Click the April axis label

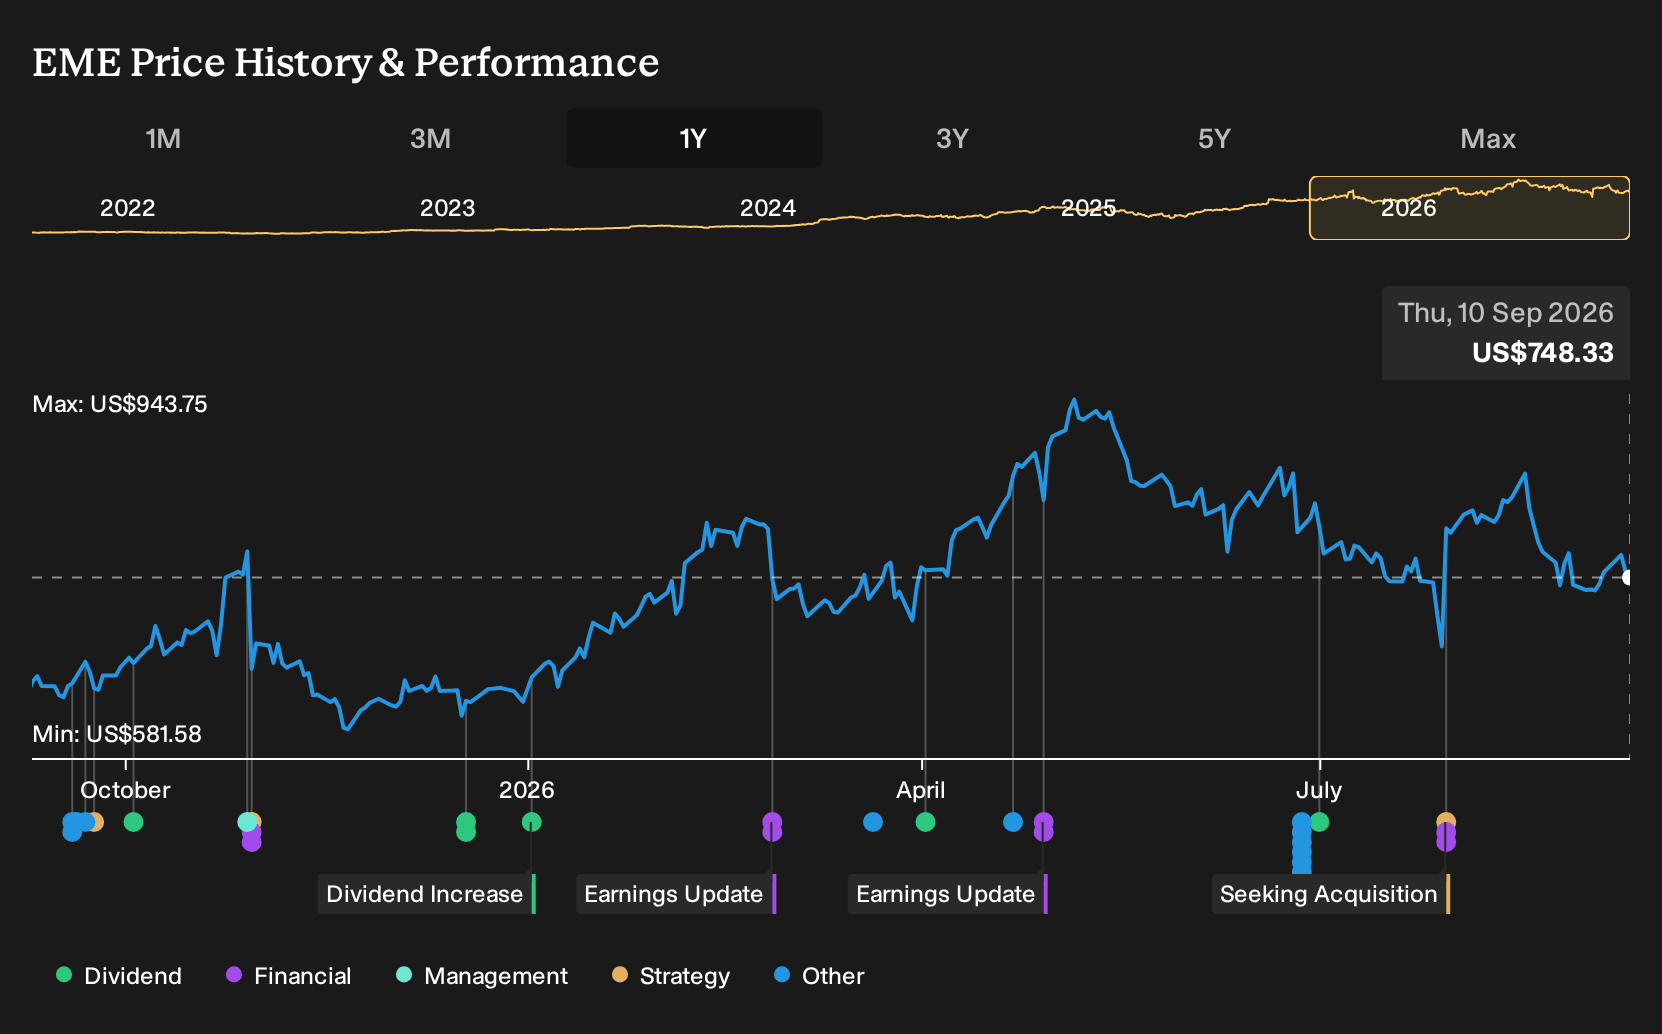tap(921, 790)
